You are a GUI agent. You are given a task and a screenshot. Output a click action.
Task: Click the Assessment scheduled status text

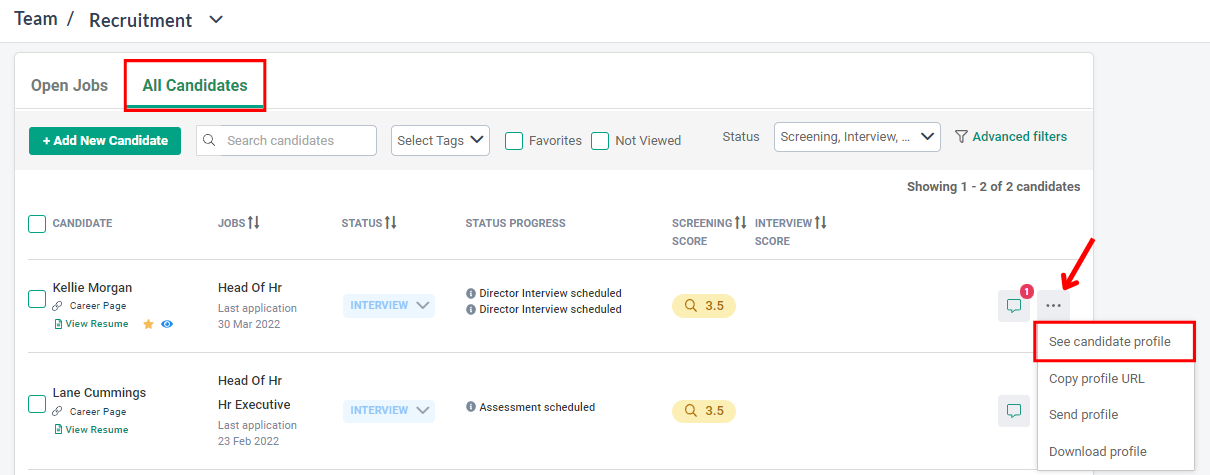(537, 407)
